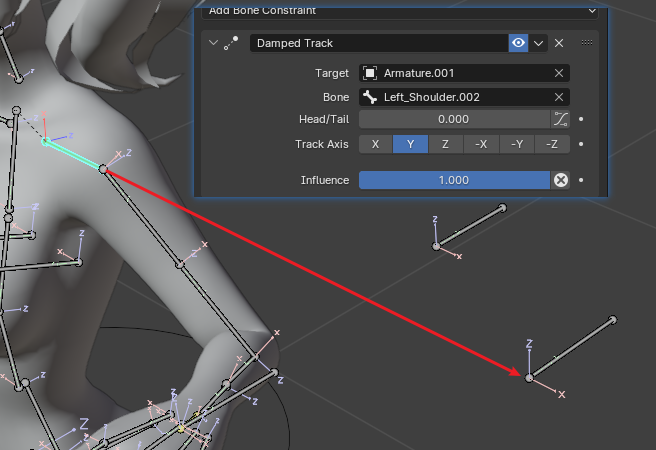The height and width of the screenshot is (450, 656).
Task: Clear the Left_Shoulder.002 bone selection
Action: coord(559,97)
